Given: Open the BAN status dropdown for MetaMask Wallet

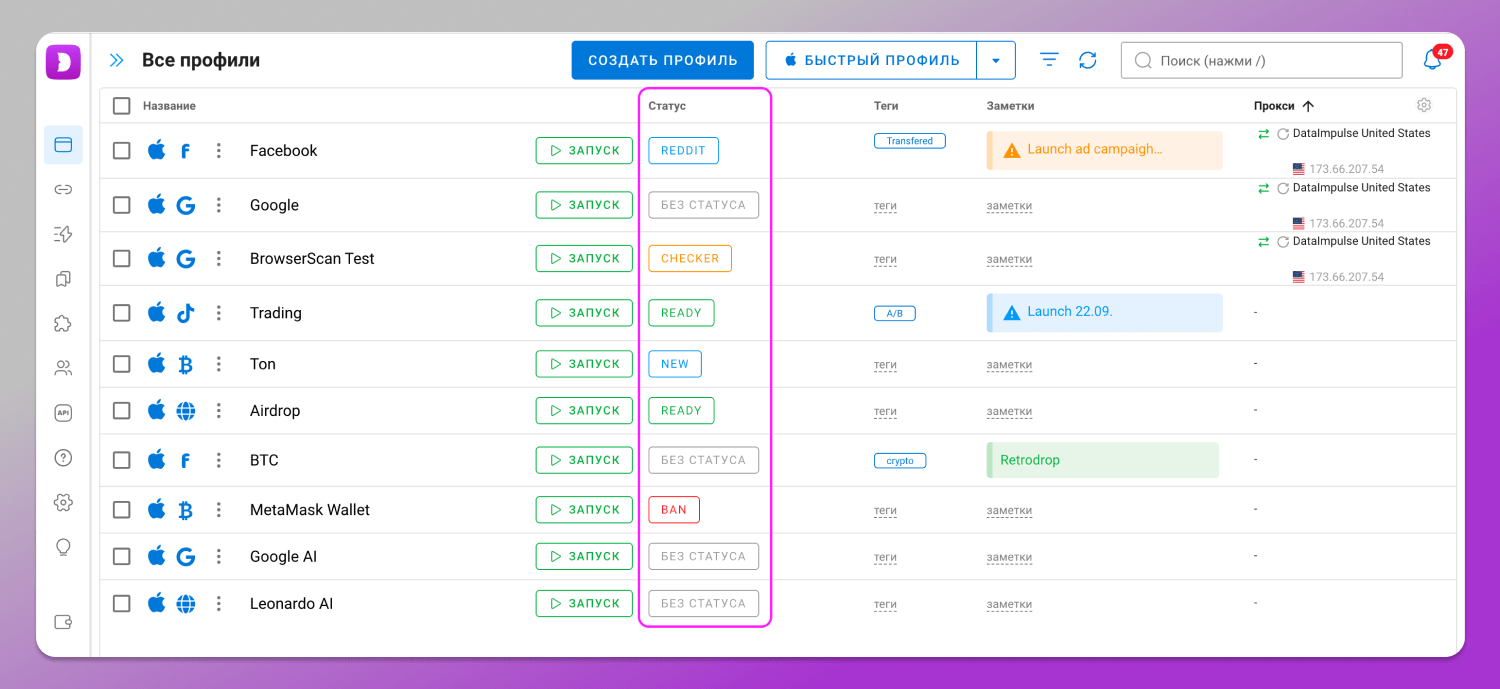Looking at the screenshot, I should click(674, 510).
